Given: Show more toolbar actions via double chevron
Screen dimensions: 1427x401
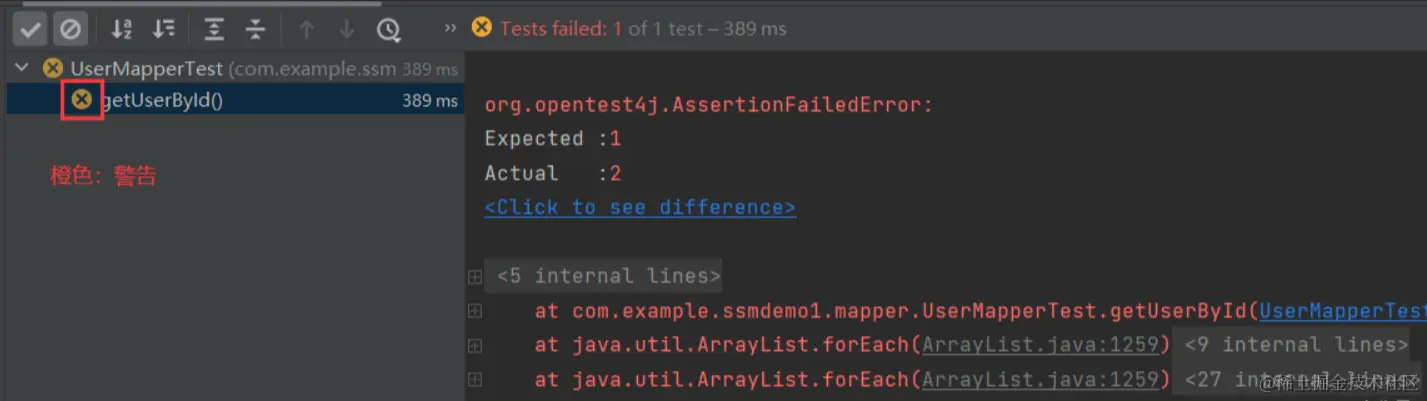Looking at the screenshot, I should [x=450, y=28].
